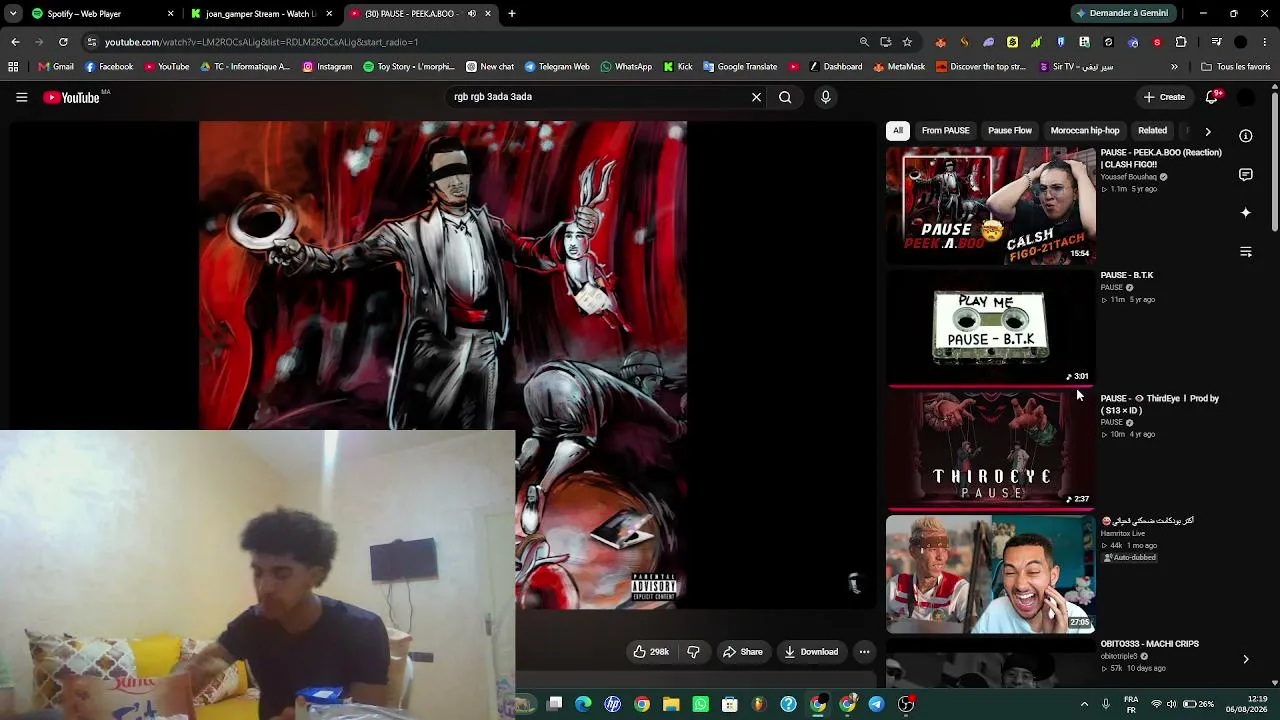The height and width of the screenshot is (720, 1280).
Task: Open the media controls toolbar icon
Action: pos(1216,42)
